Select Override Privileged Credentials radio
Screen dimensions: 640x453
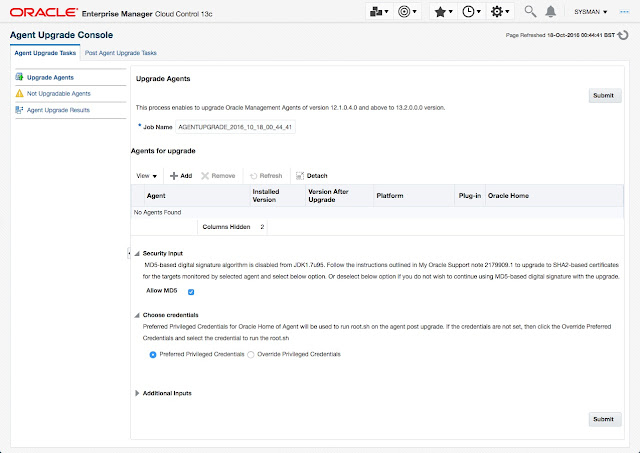pyautogui.click(x=251, y=355)
